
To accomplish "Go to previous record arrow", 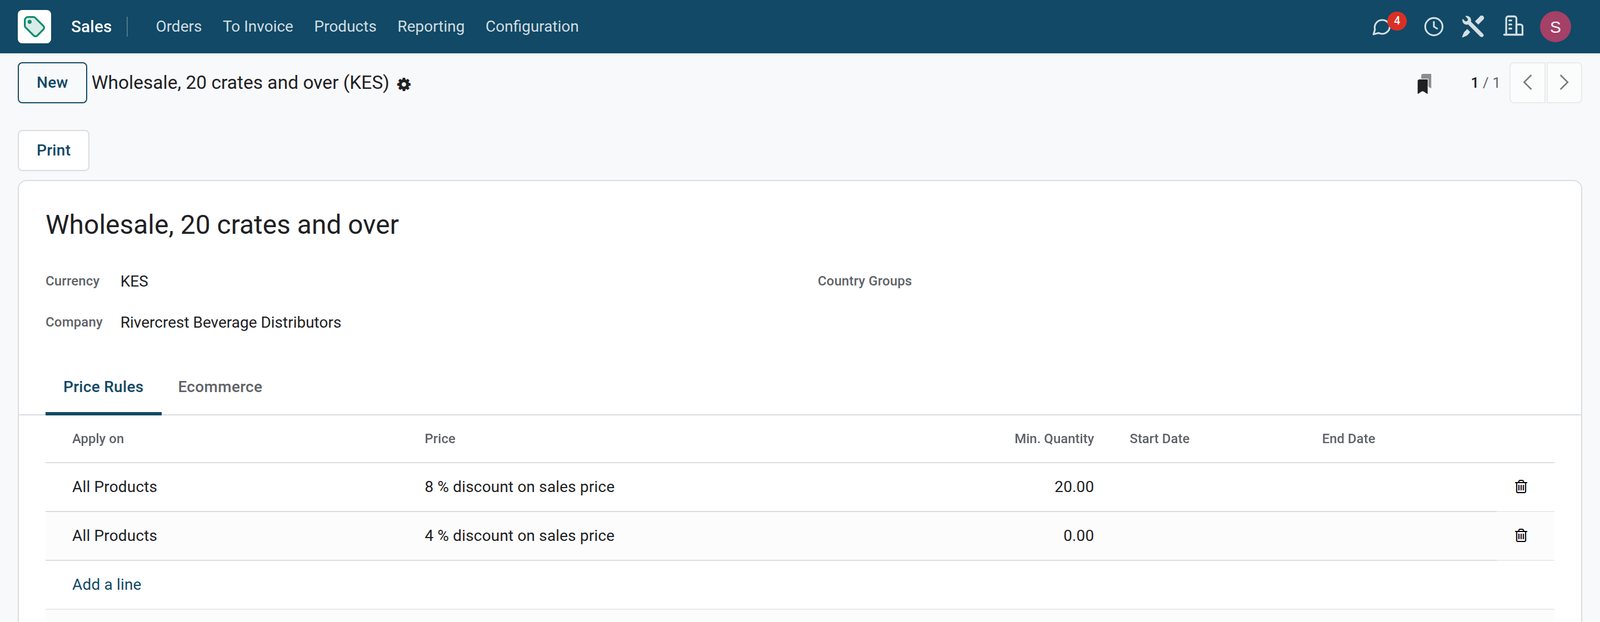I will pos(1527,83).
